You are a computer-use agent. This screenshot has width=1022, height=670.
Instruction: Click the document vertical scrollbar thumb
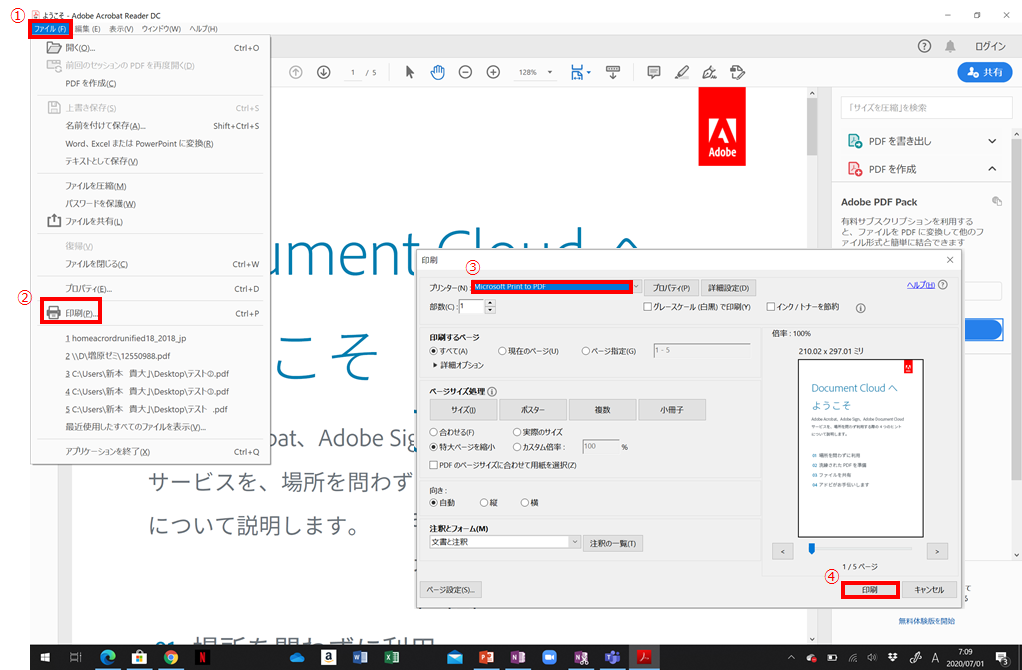[x=811, y=126]
